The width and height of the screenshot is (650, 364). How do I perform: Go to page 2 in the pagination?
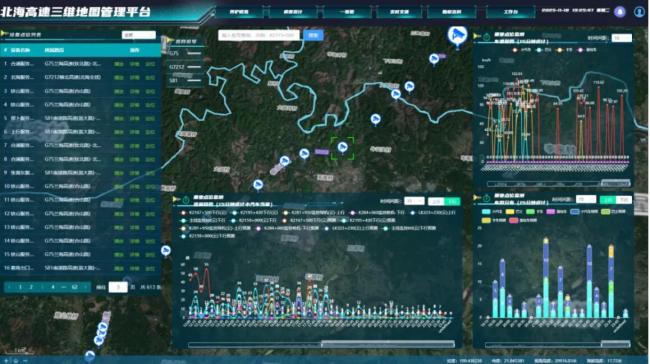pos(31,287)
